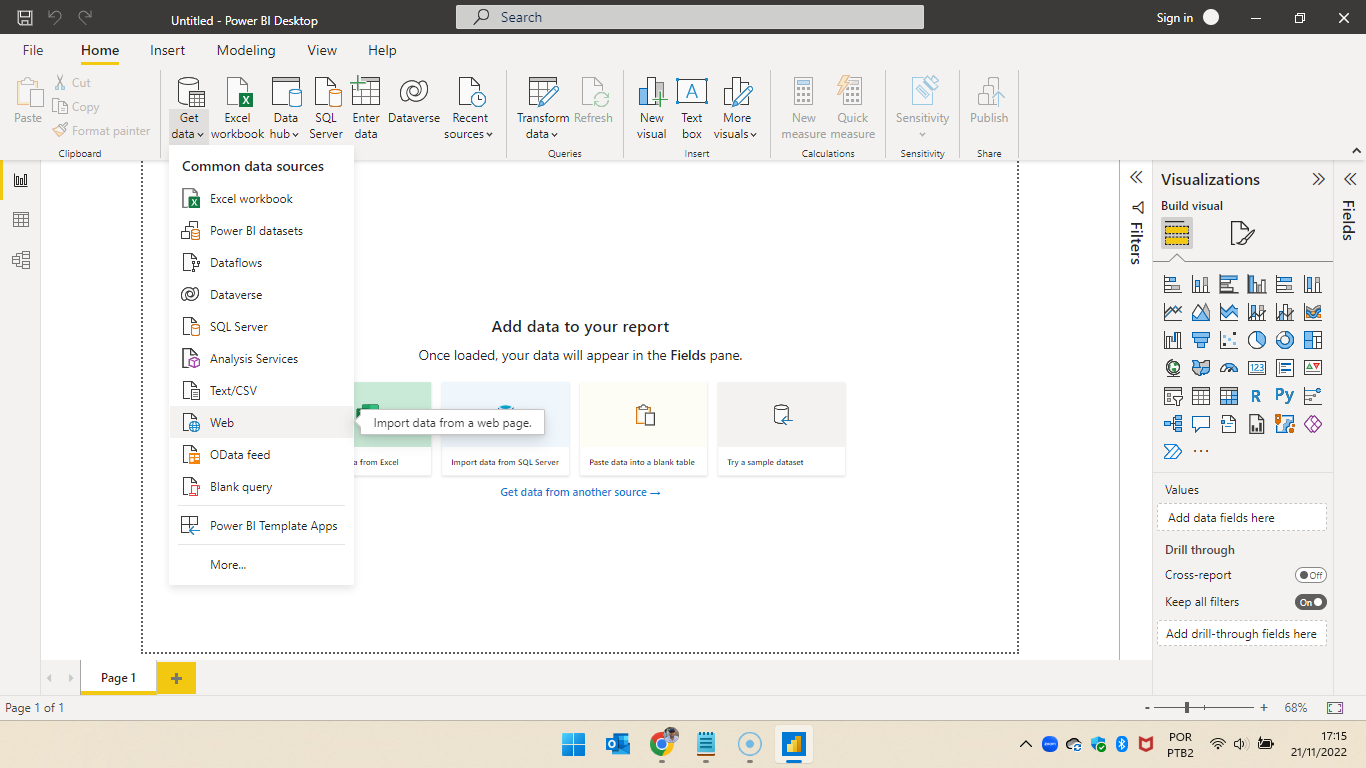Select the area chart visual
The width and height of the screenshot is (1366, 768).
1201,312
